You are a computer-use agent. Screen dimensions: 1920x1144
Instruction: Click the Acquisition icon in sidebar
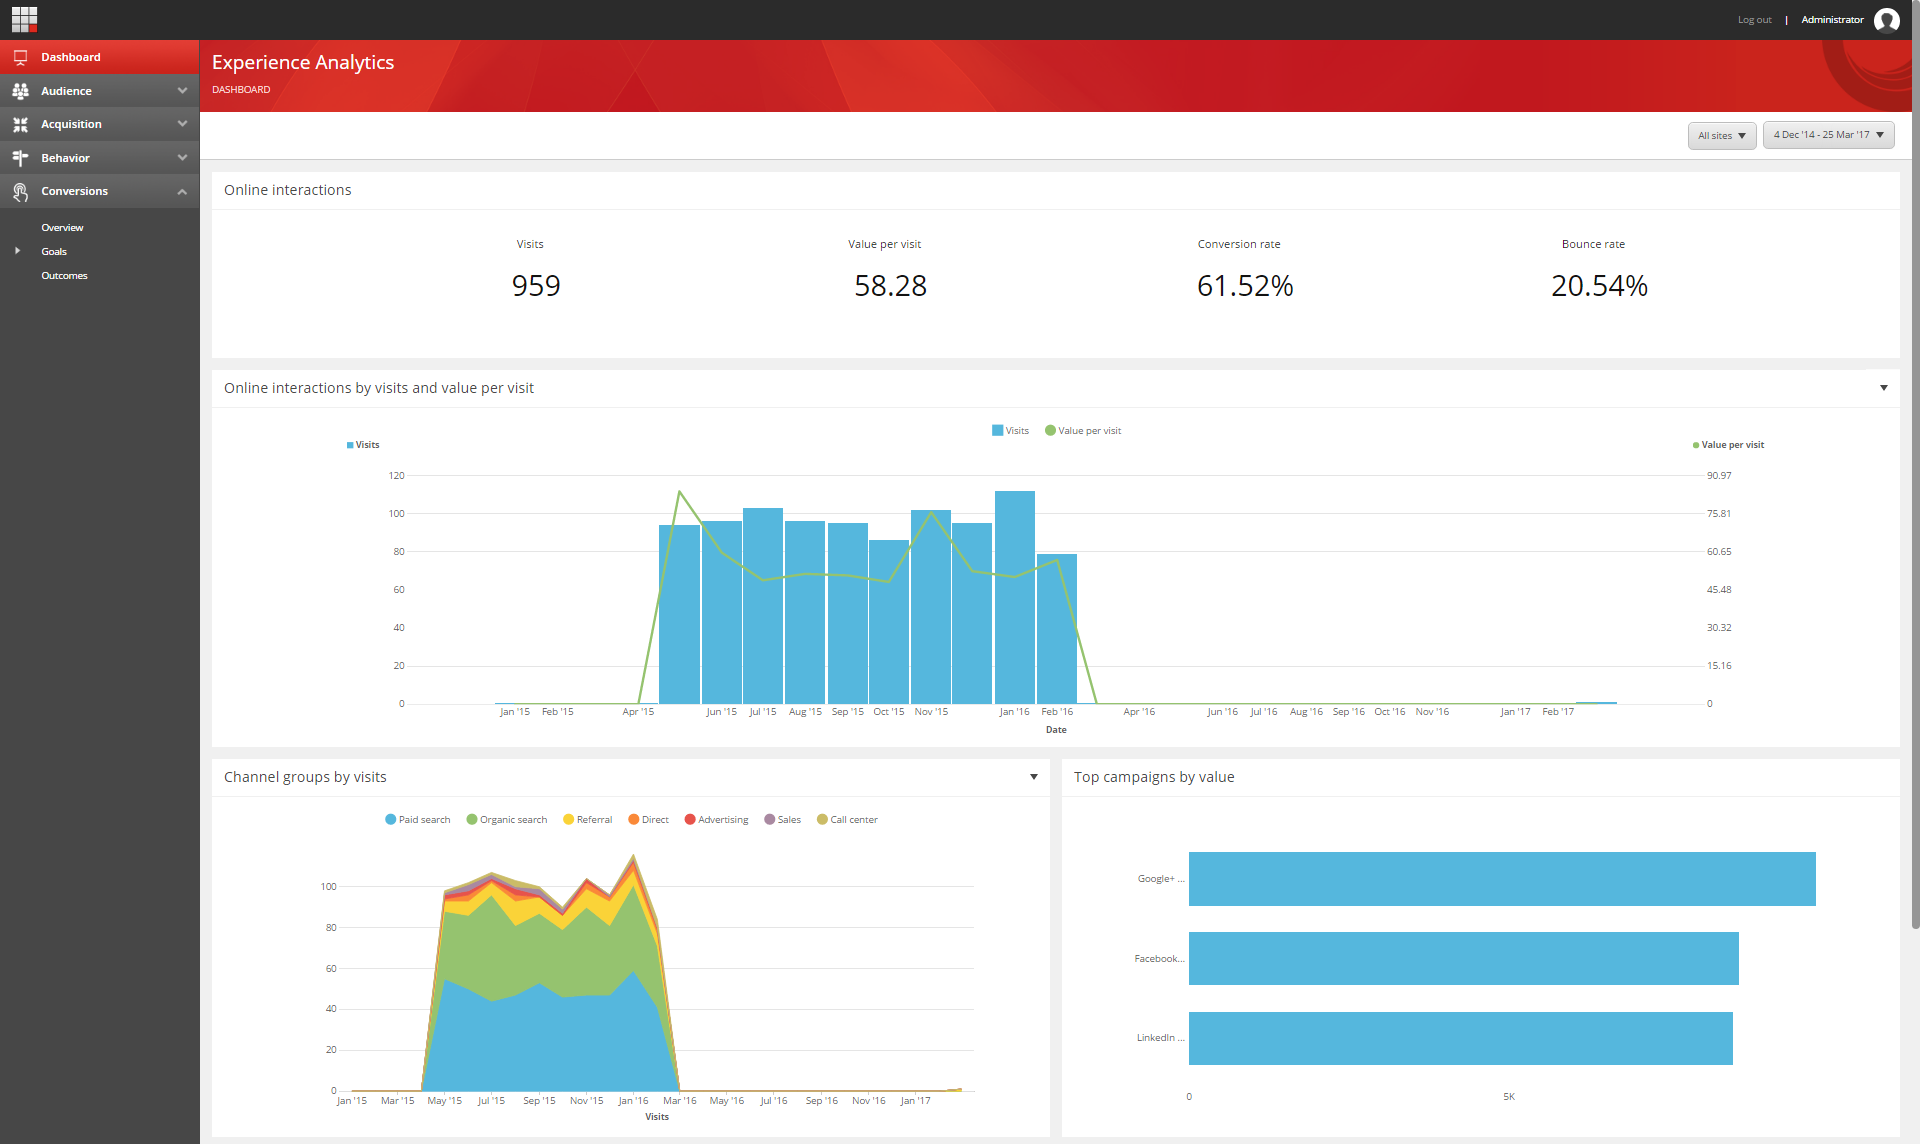20,124
